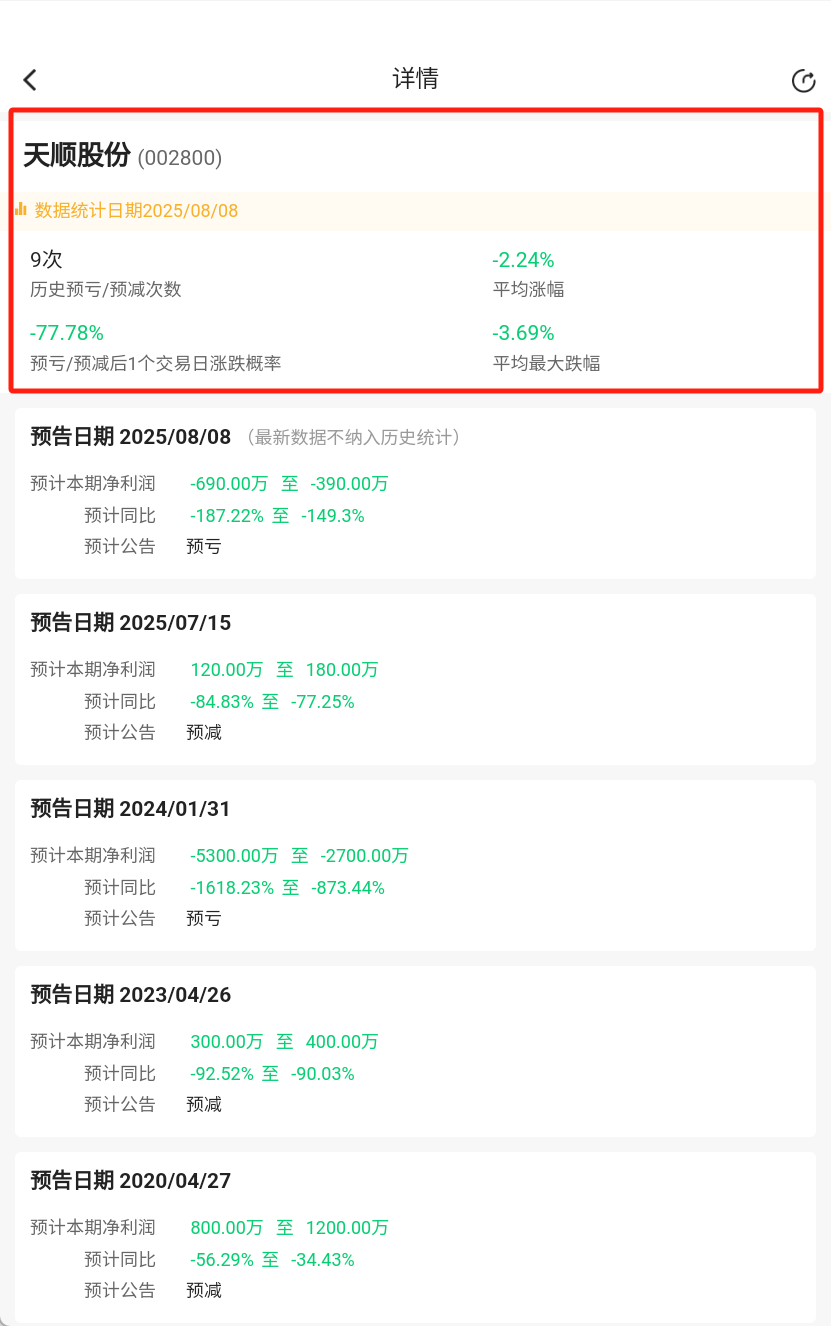831x1326 pixels.
Task: Tap the -2.24% 平均涨幅 value
Action: tap(523, 260)
